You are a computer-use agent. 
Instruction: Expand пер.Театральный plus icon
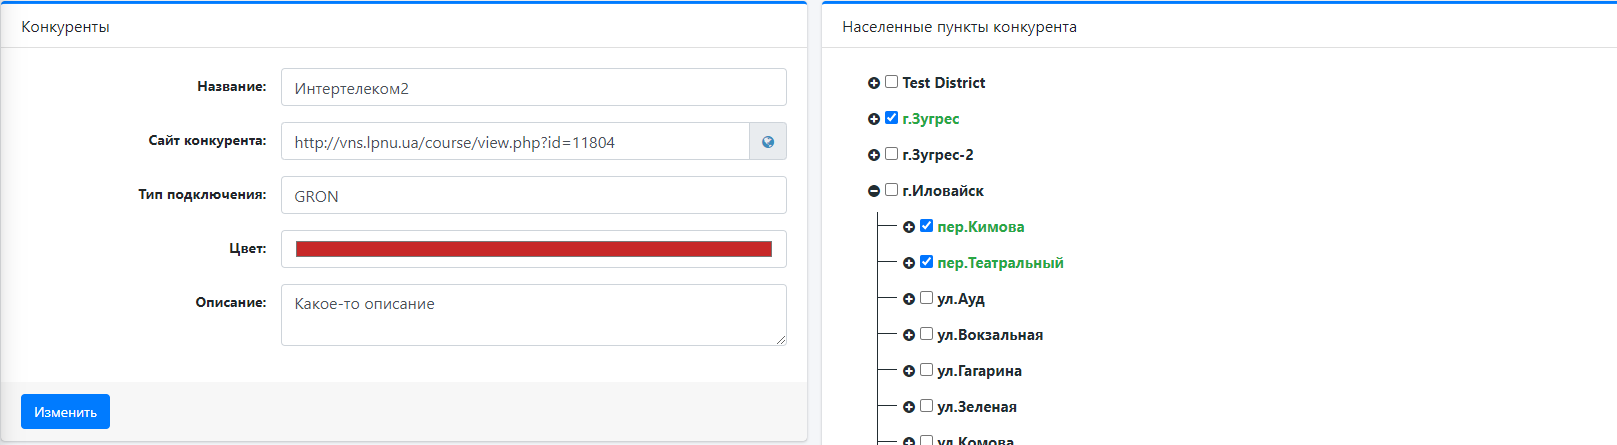coord(909,263)
